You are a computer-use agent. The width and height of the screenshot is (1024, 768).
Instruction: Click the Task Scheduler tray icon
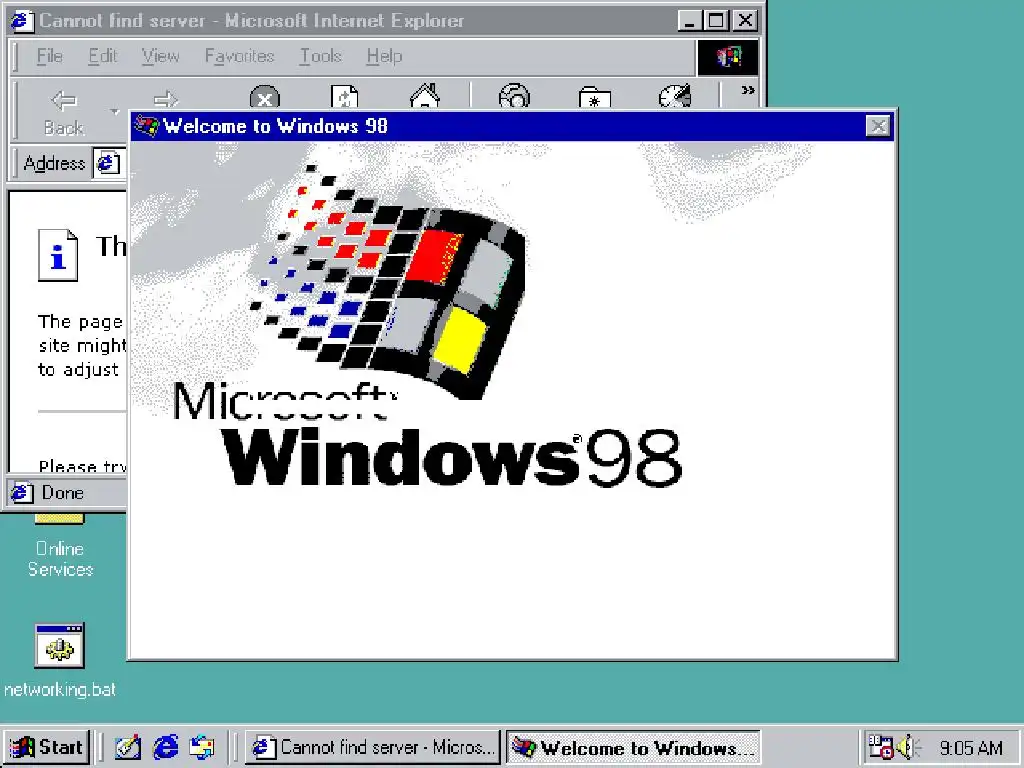click(x=880, y=747)
